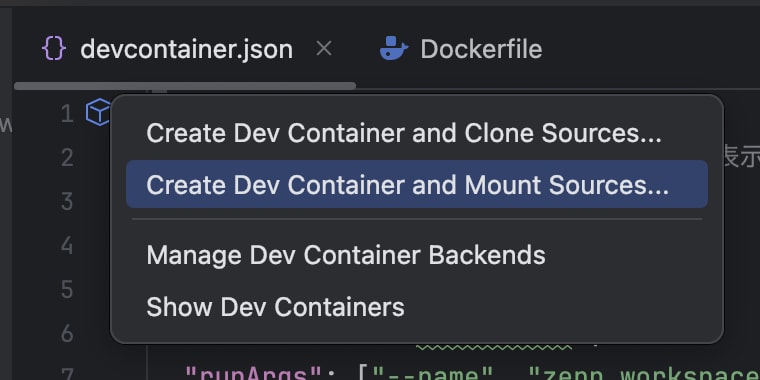This screenshot has width=760, height=380.
Task: Click the JSON braces icon on devcontainer.json tab
Action: 53,49
